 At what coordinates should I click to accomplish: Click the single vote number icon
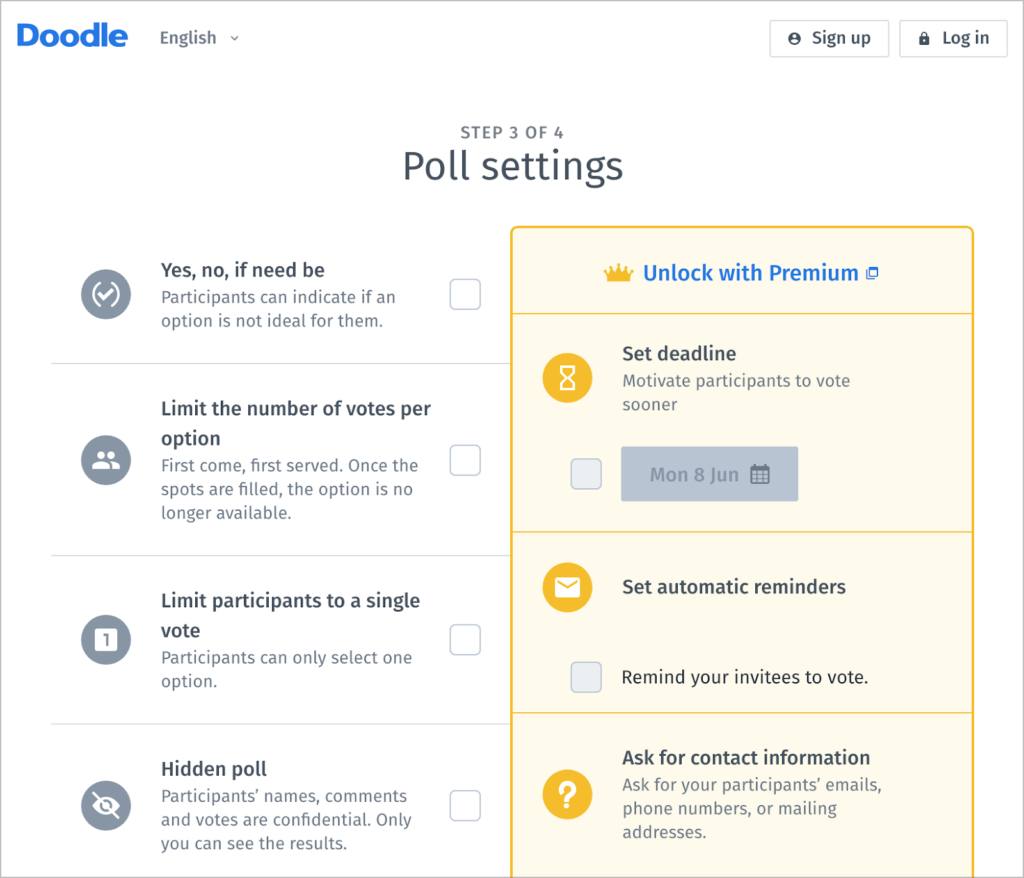(x=106, y=640)
